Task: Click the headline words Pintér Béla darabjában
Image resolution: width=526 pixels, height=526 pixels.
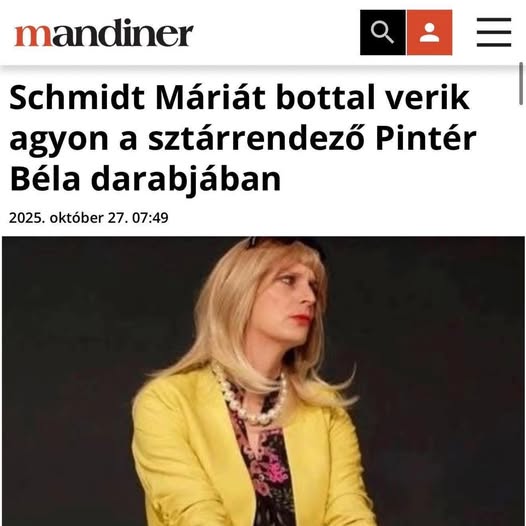Action: click(x=243, y=159)
